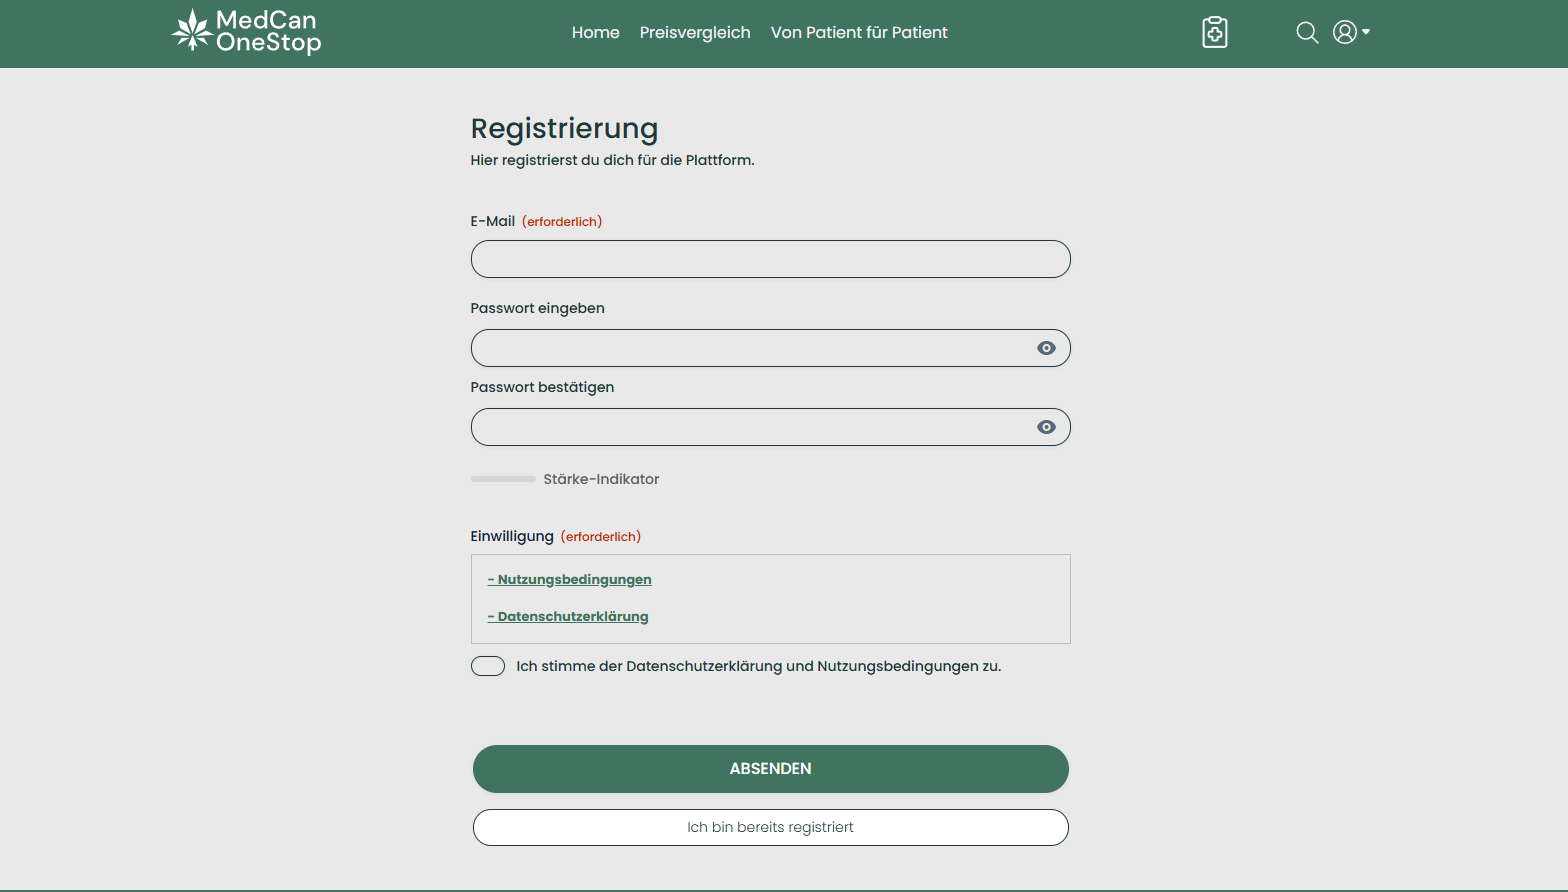The image size is (1568, 892).
Task: Click the user account avatar icon
Action: (1345, 32)
